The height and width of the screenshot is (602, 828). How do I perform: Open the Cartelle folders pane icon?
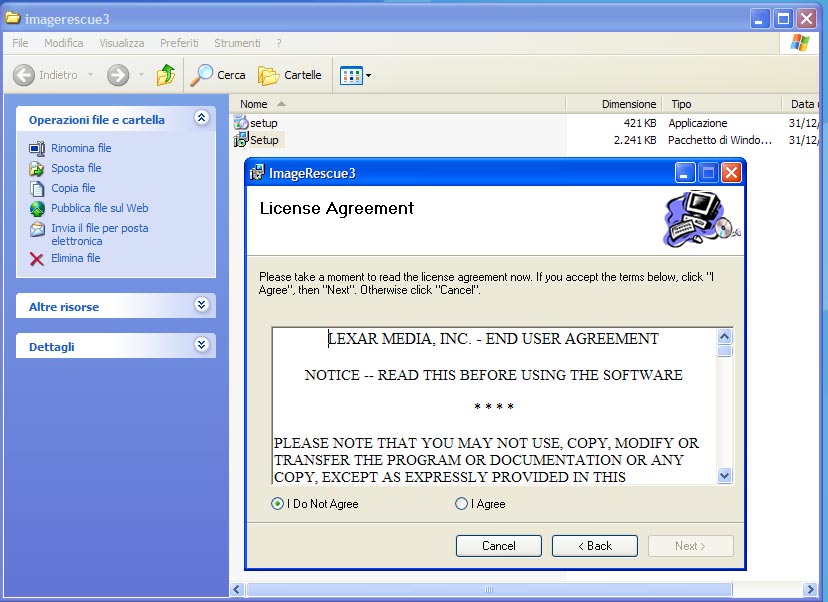coord(268,76)
